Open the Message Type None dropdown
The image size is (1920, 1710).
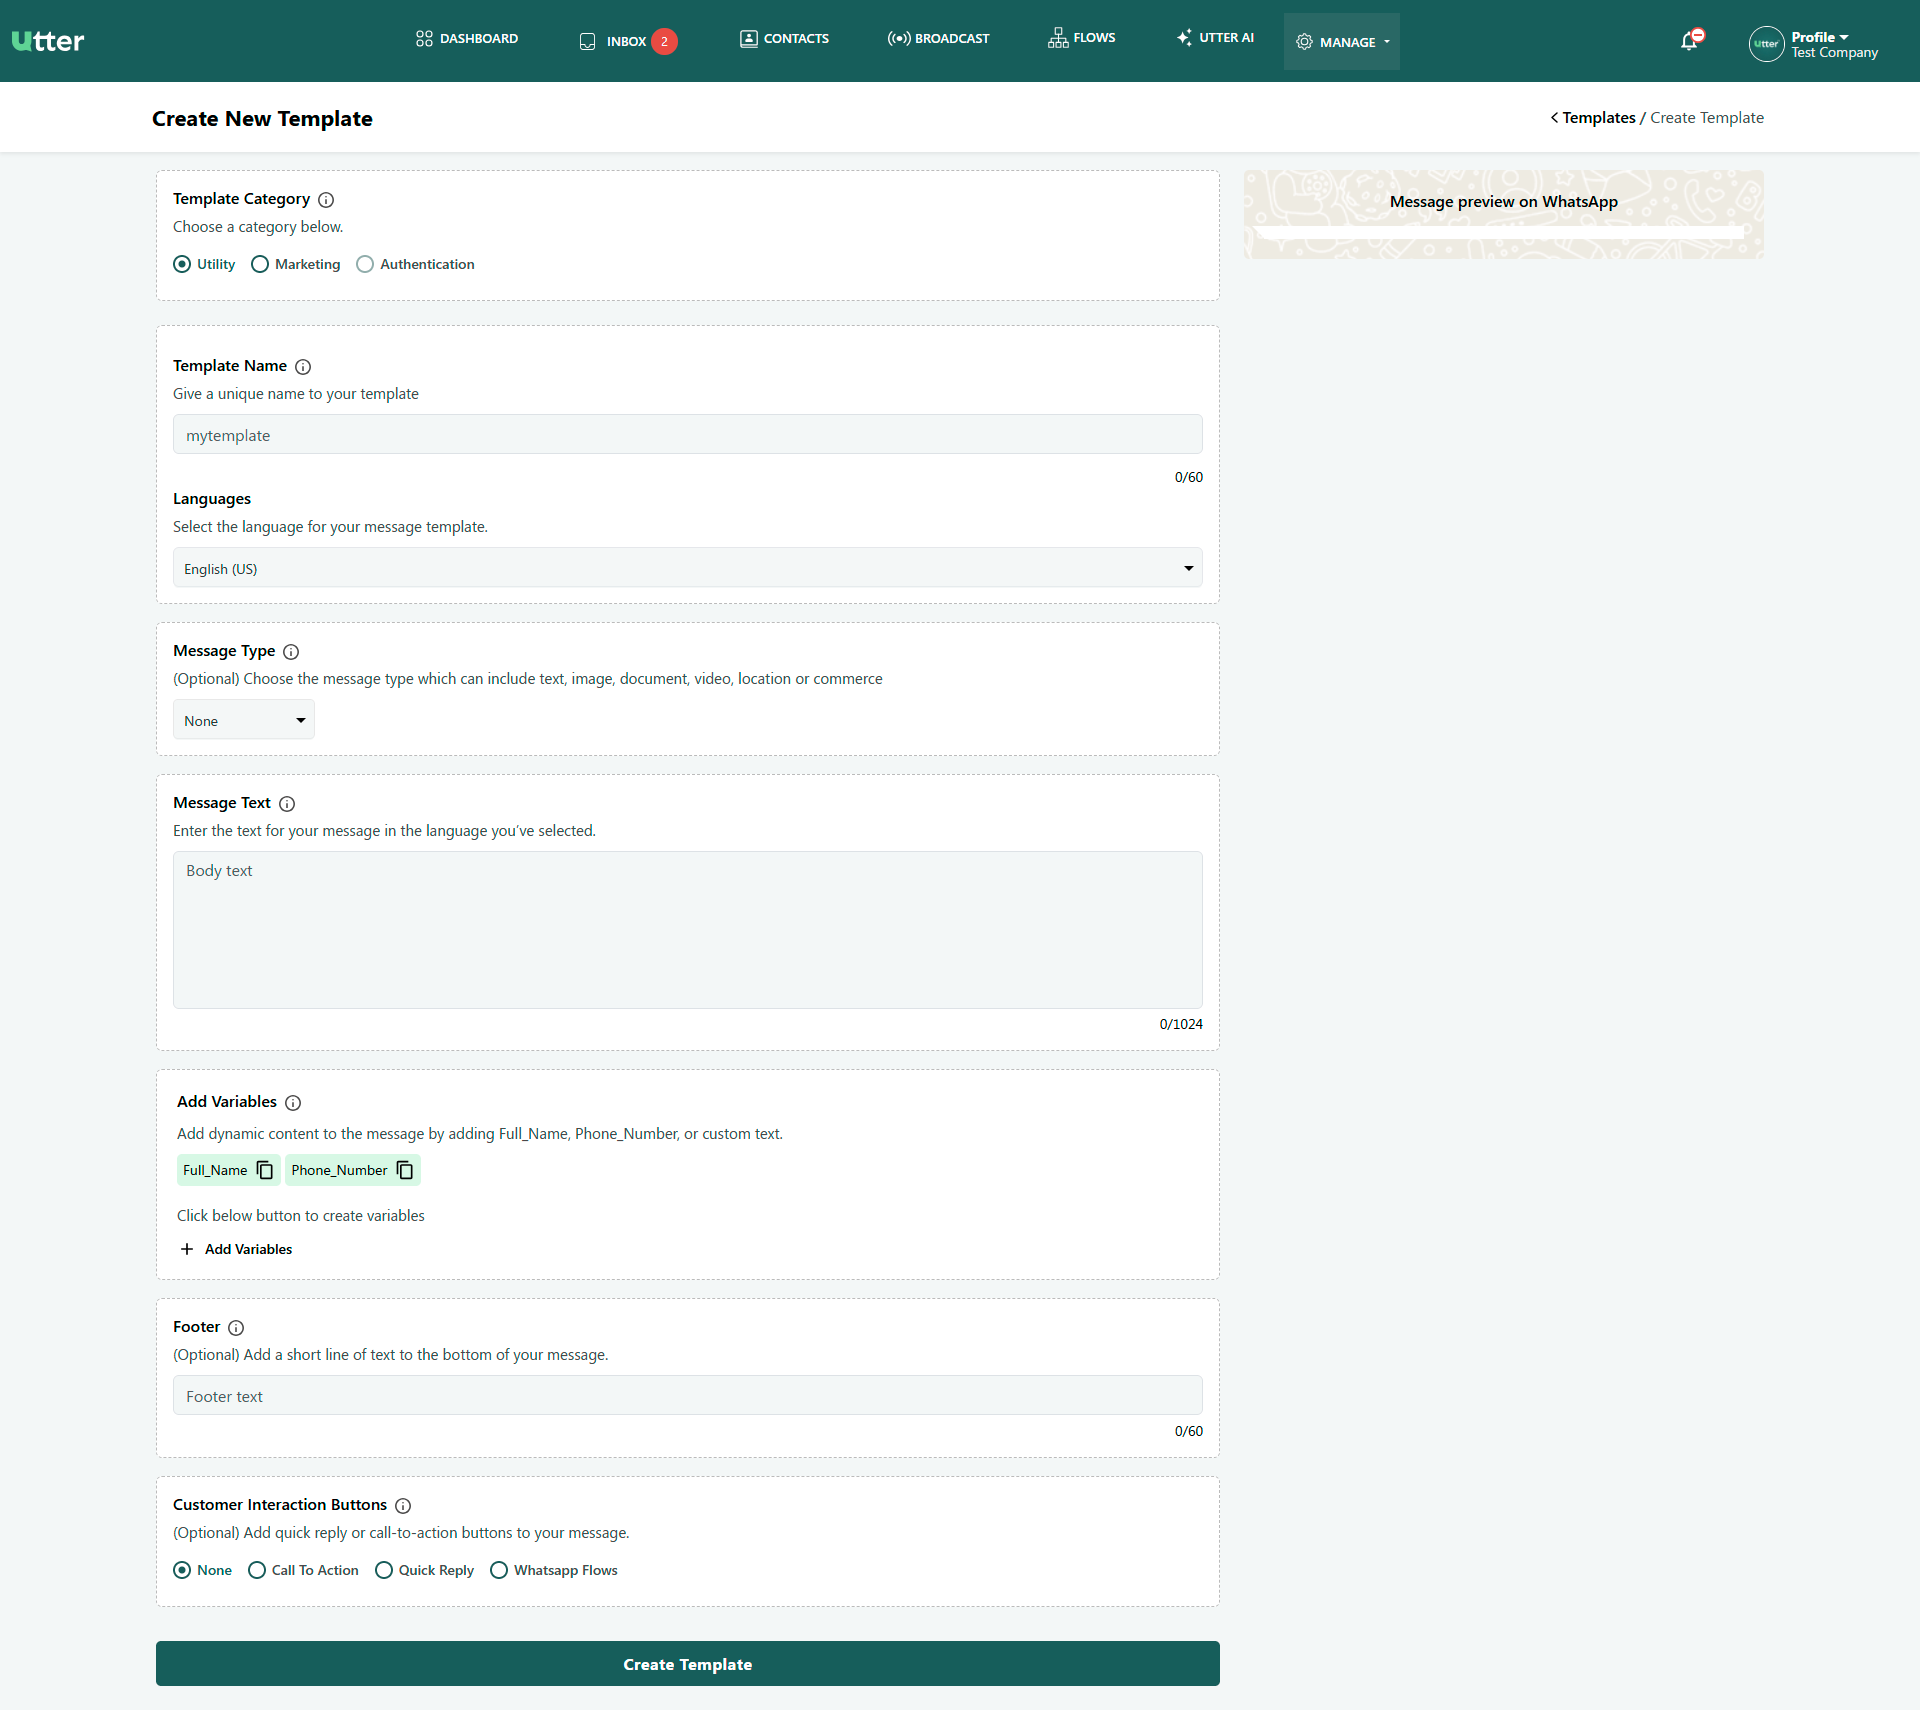(x=243, y=720)
